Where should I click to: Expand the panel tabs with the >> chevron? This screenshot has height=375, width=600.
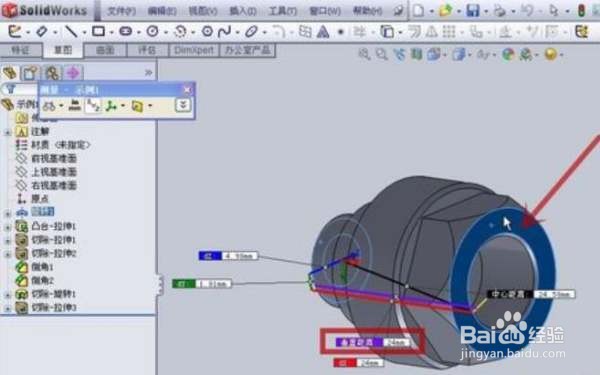coord(148,73)
